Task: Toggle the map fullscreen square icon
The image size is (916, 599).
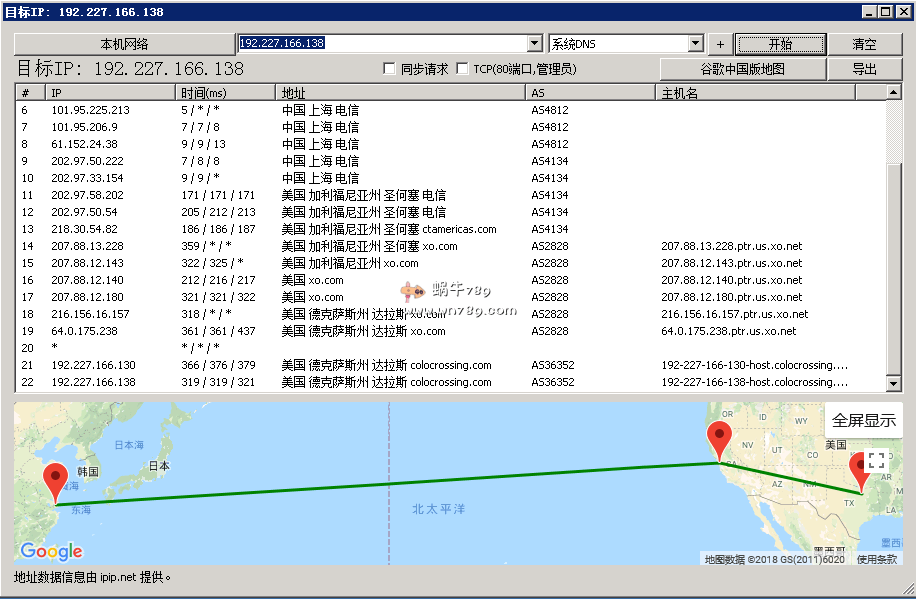Action: click(876, 461)
